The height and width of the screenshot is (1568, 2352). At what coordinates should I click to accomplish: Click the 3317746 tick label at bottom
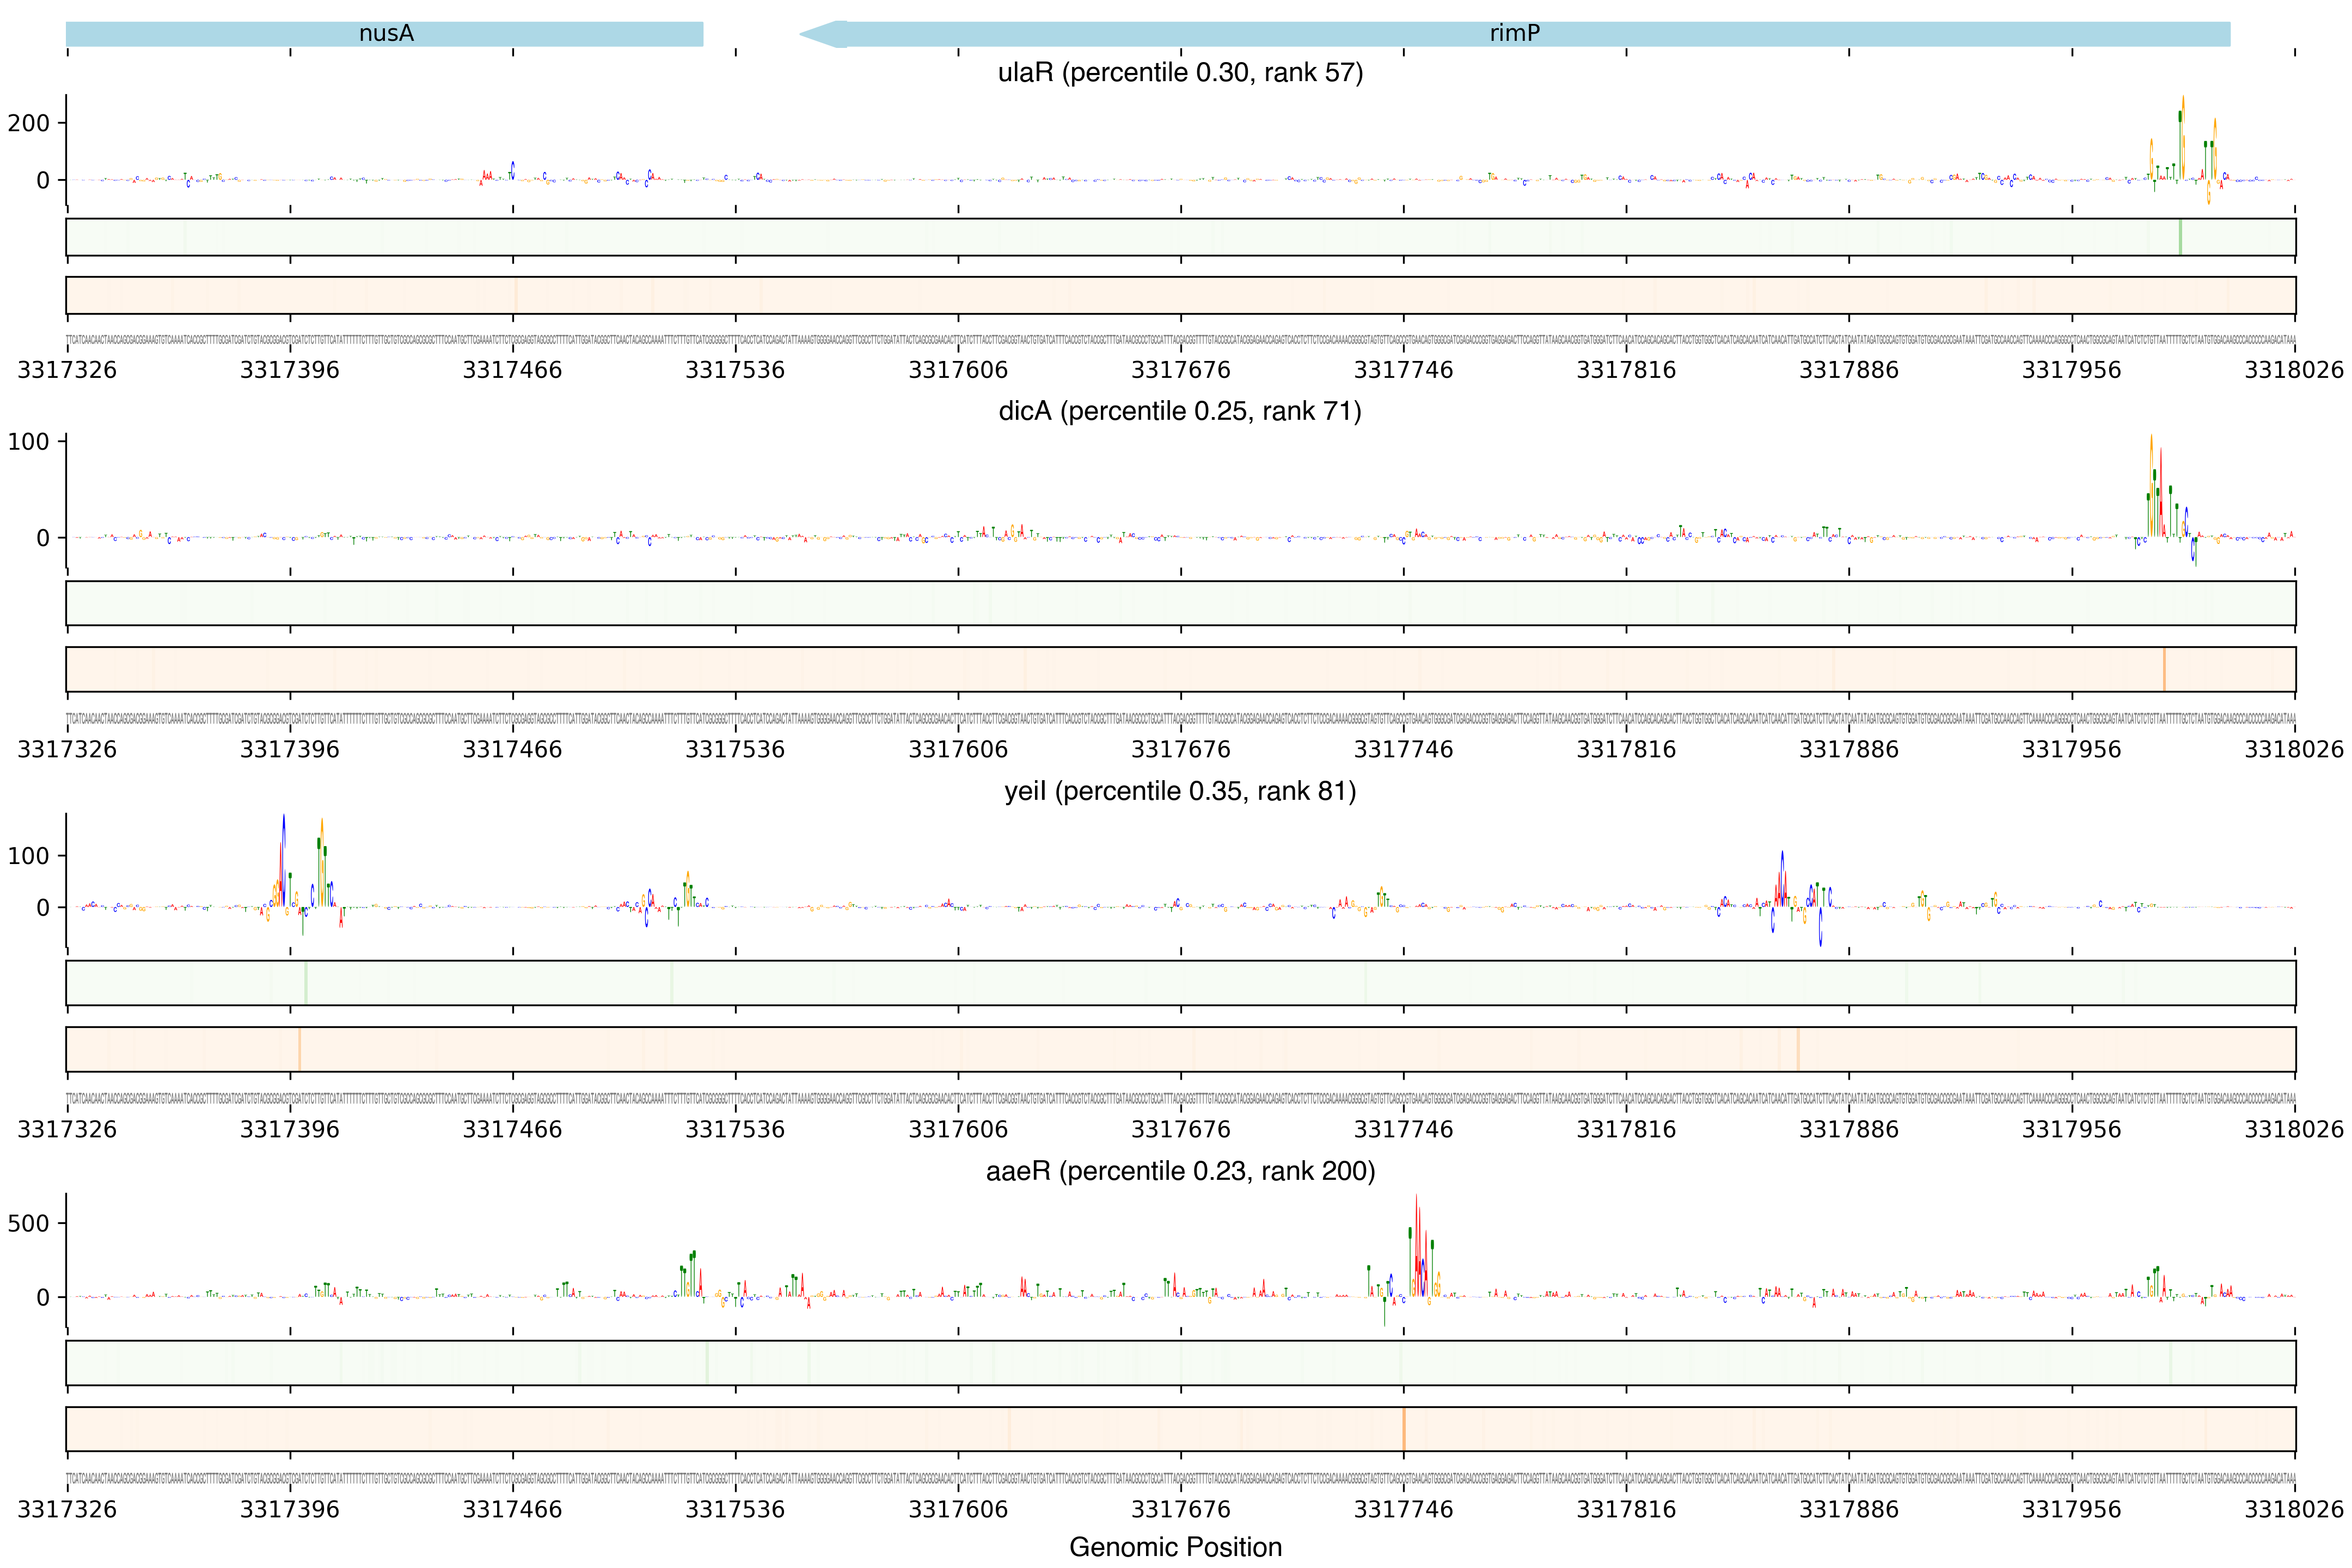click(1403, 1509)
